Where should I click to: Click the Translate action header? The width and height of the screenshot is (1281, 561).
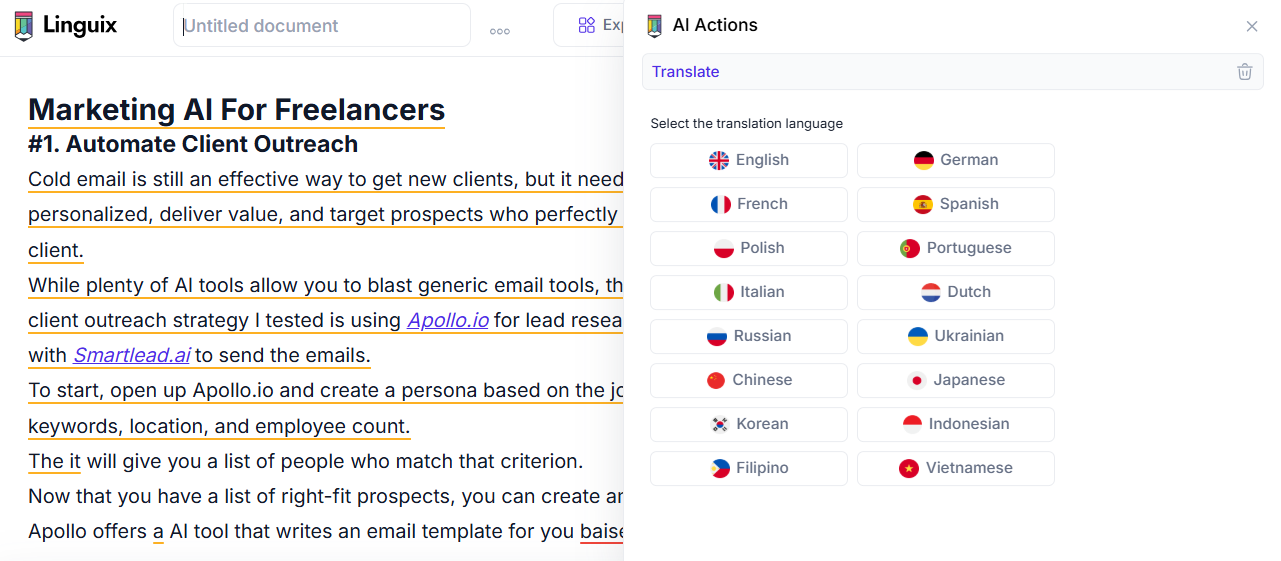(686, 72)
